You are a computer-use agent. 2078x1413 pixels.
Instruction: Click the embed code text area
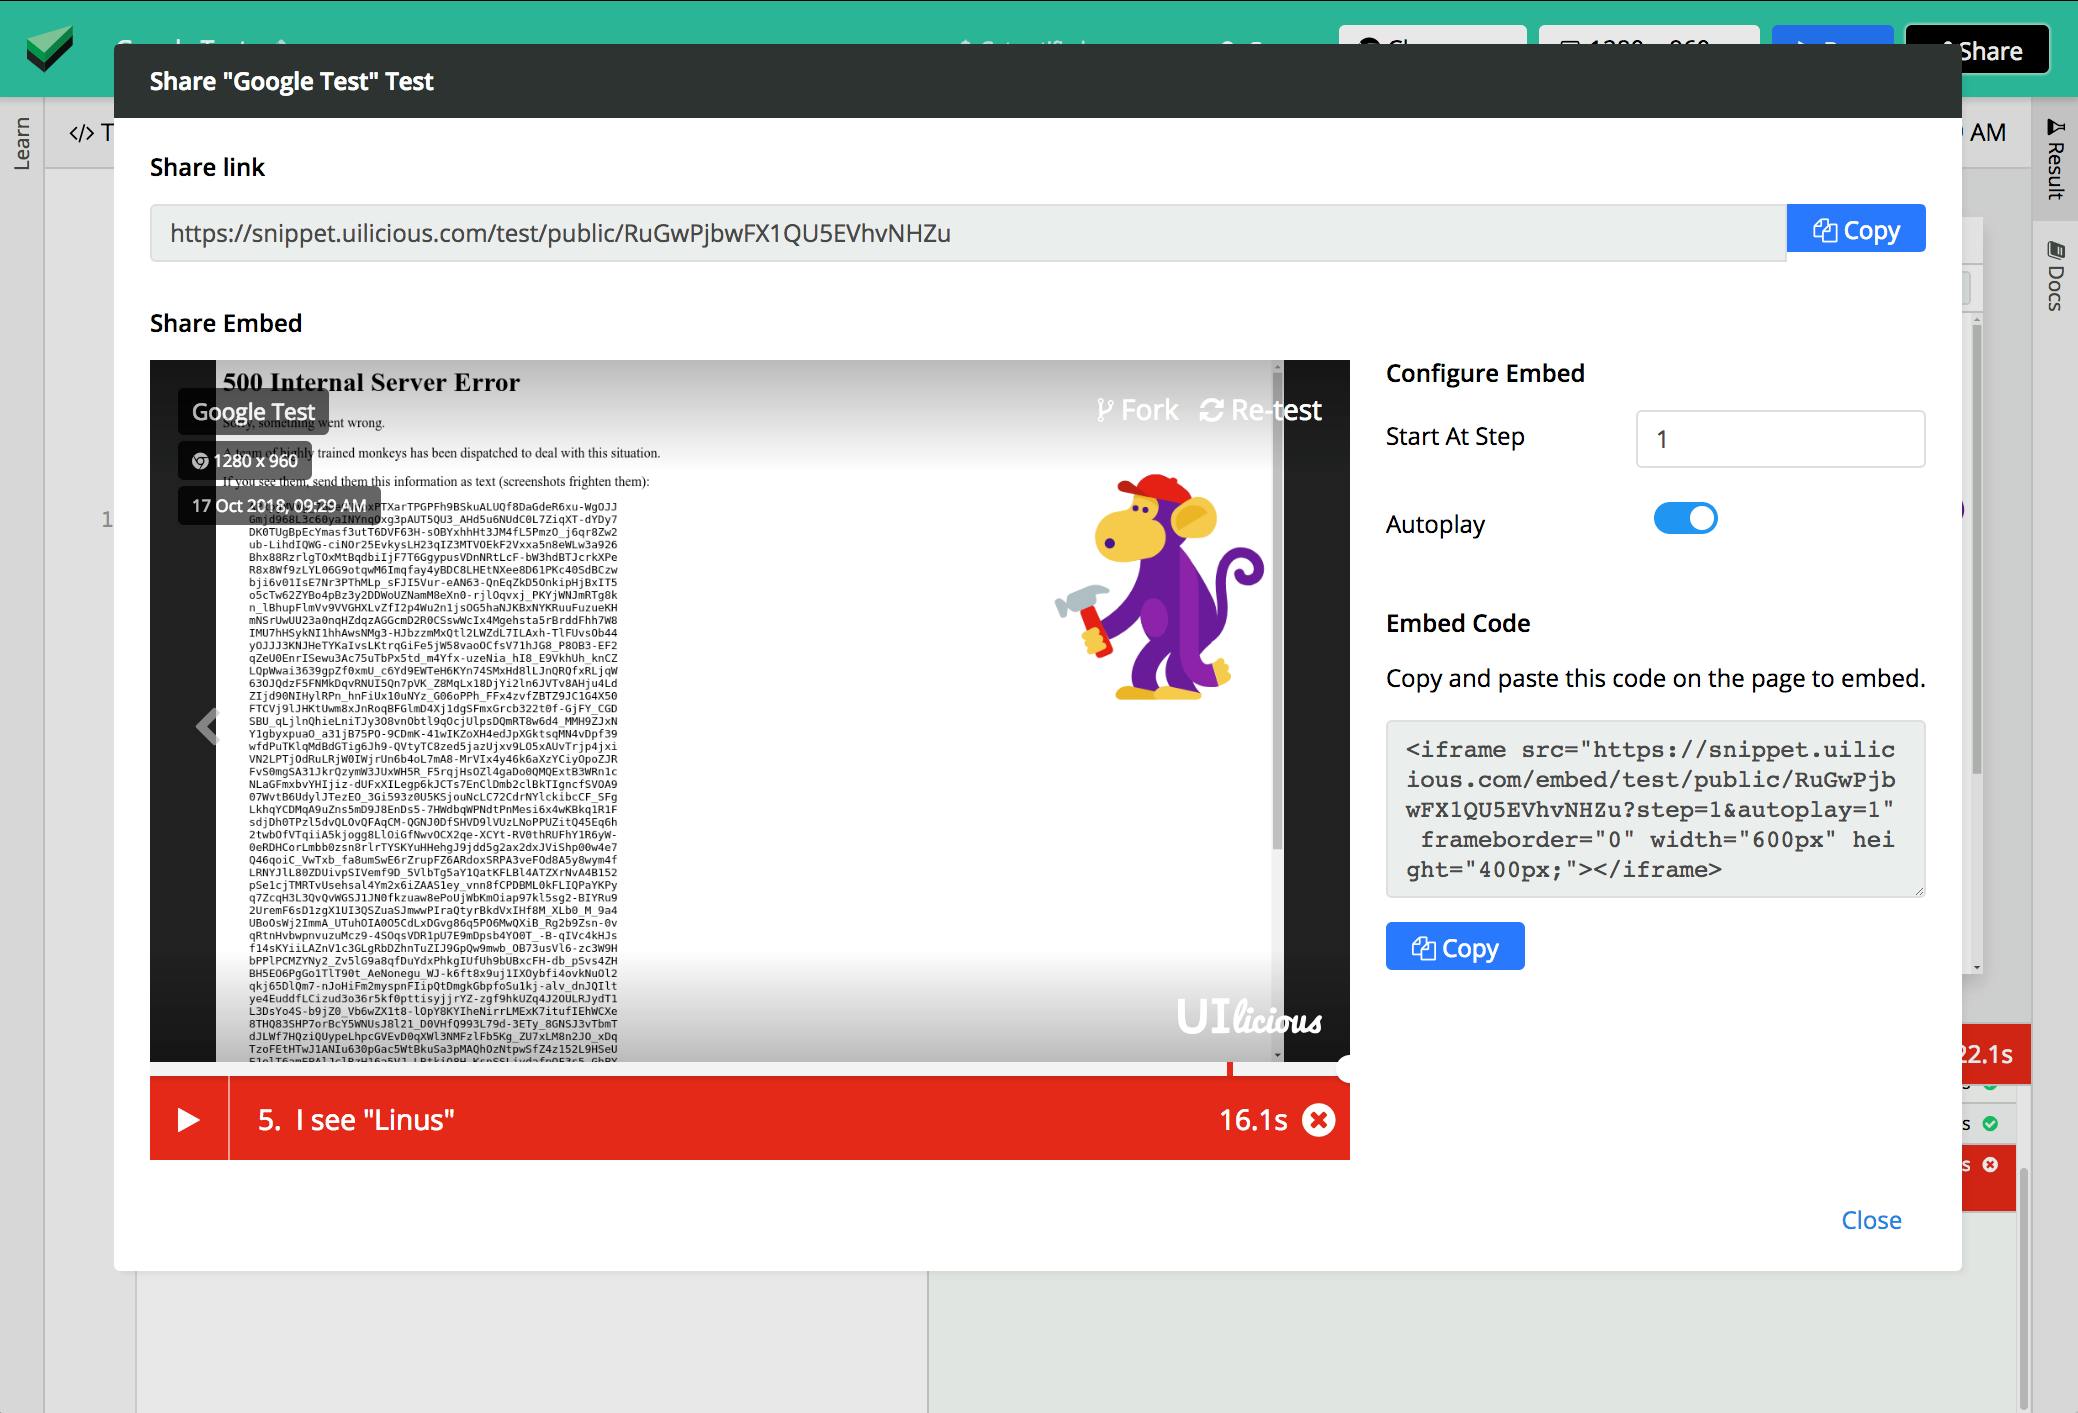click(1655, 809)
